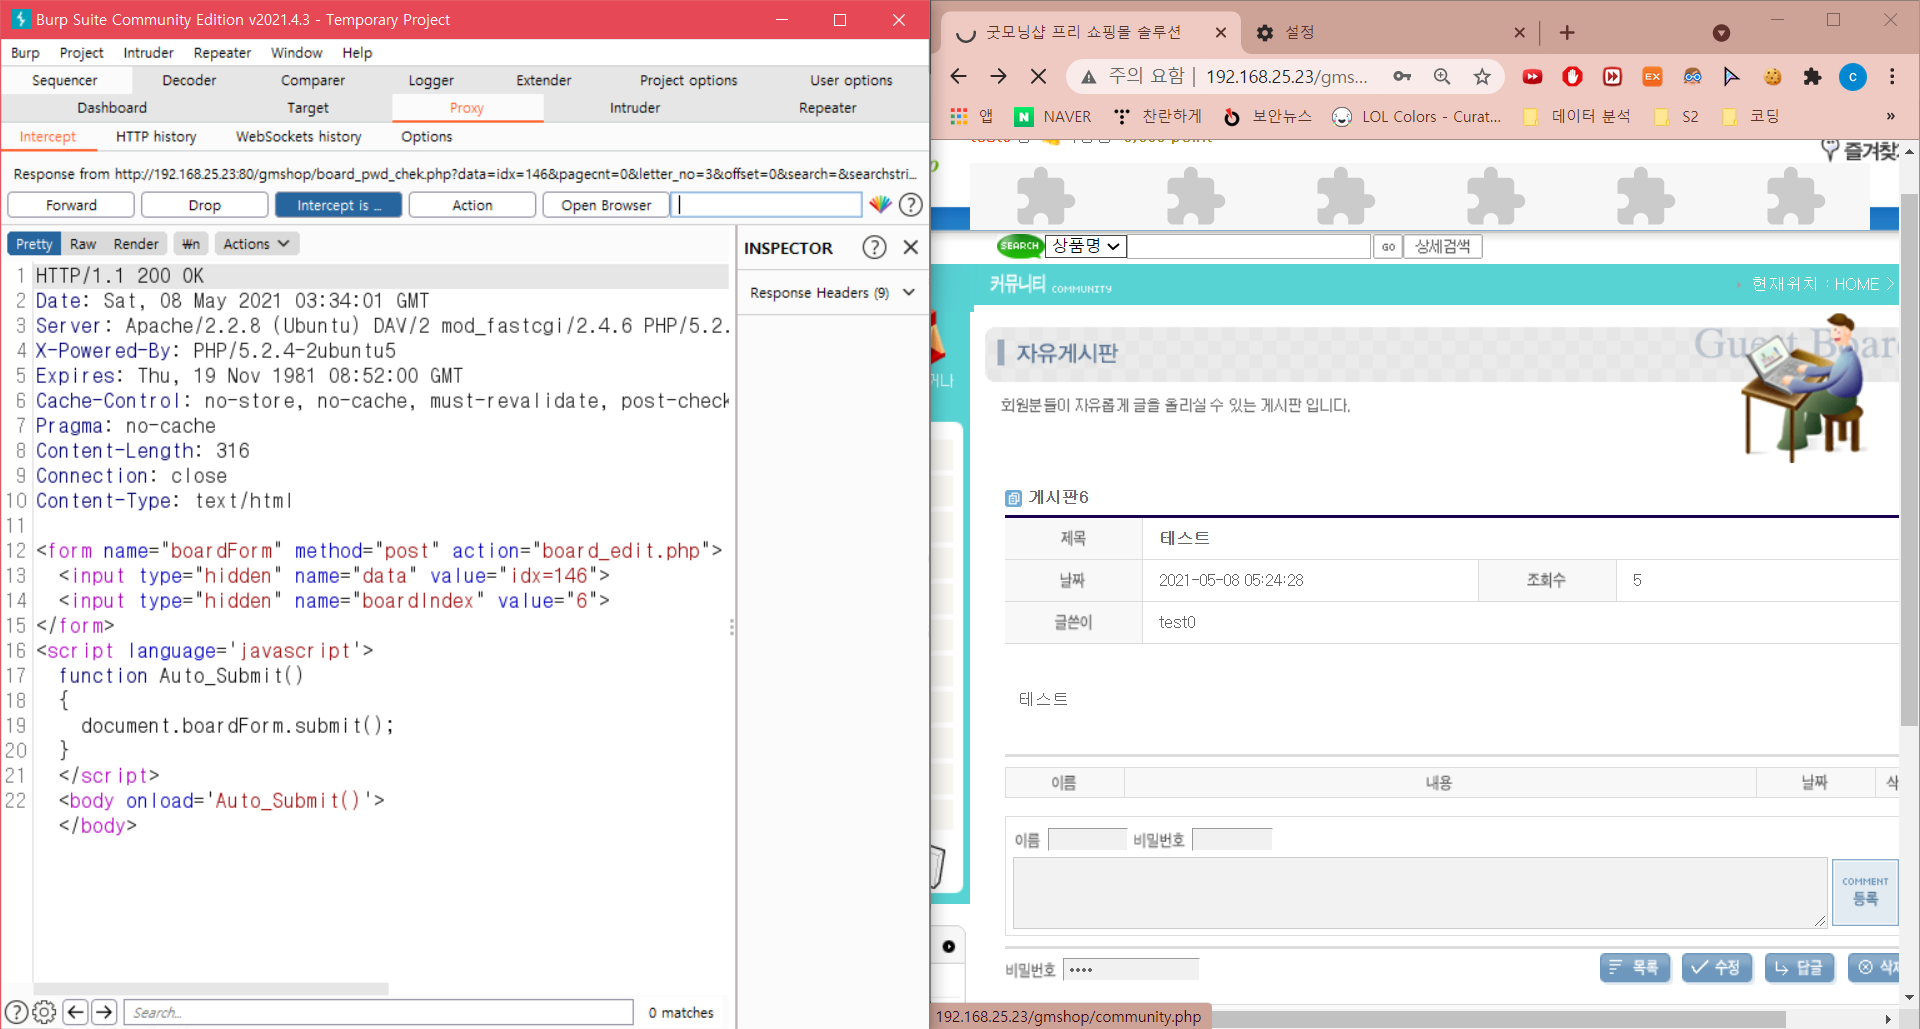
Task: Toggle the Intercept is on button
Action: (339, 205)
